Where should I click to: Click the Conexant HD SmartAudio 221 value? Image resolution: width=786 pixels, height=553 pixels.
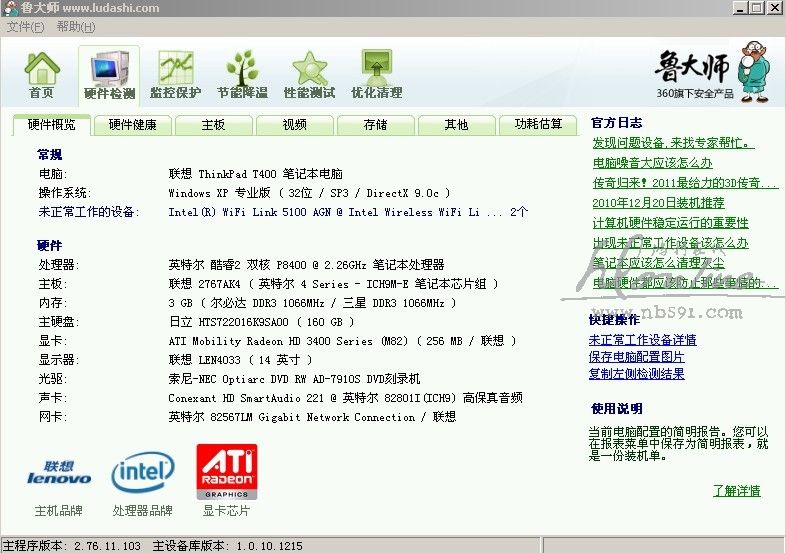coord(345,398)
